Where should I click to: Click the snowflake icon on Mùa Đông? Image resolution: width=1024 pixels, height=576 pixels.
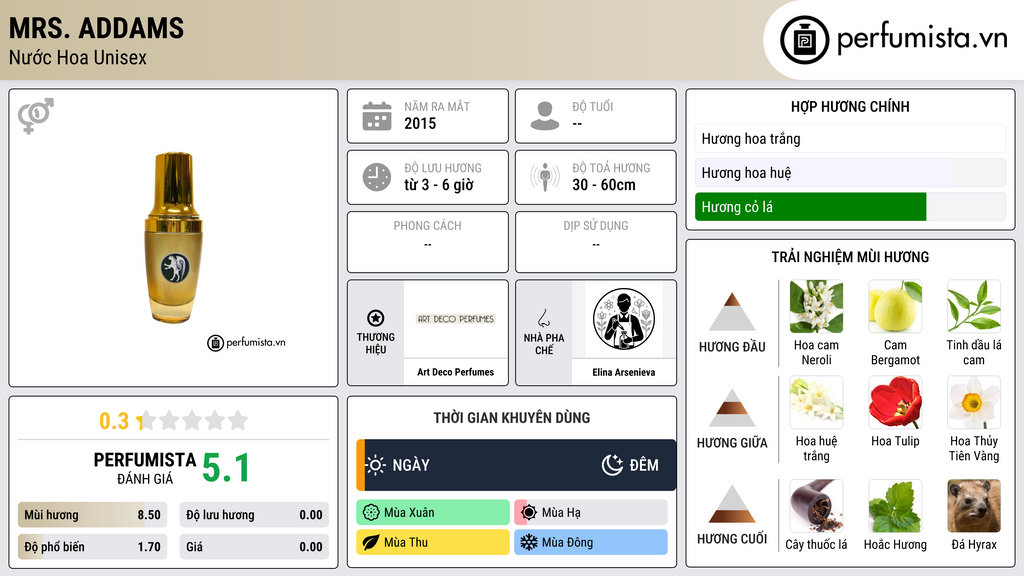pyautogui.click(x=529, y=542)
